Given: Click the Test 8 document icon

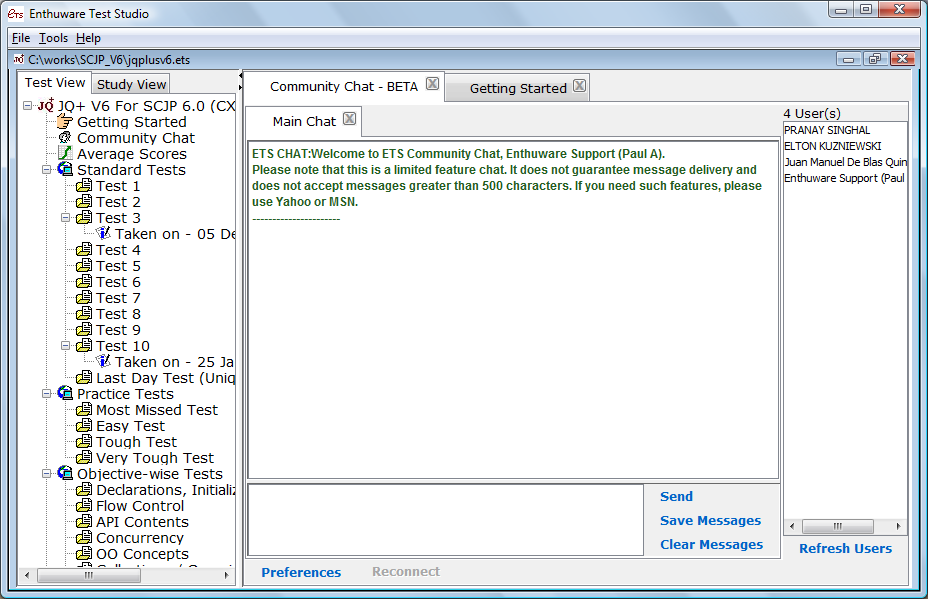Looking at the screenshot, I should [84, 314].
